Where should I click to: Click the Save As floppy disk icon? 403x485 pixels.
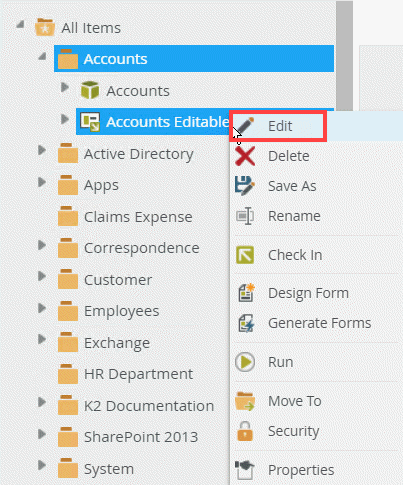tap(245, 186)
